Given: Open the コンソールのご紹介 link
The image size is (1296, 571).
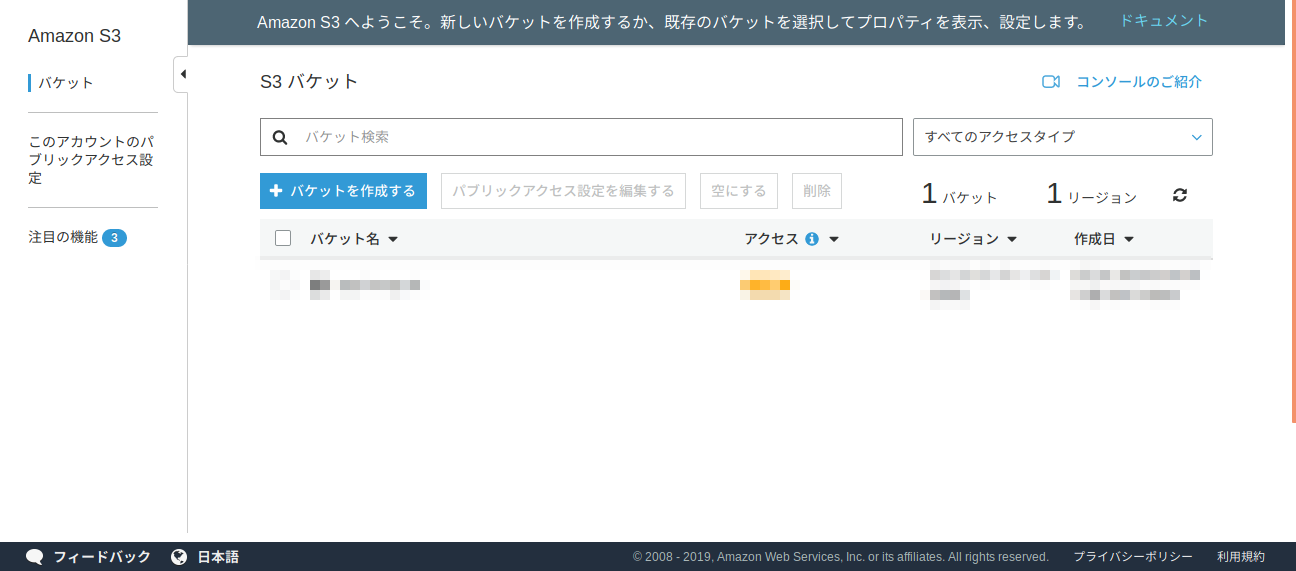Looking at the screenshot, I should [x=1139, y=82].
